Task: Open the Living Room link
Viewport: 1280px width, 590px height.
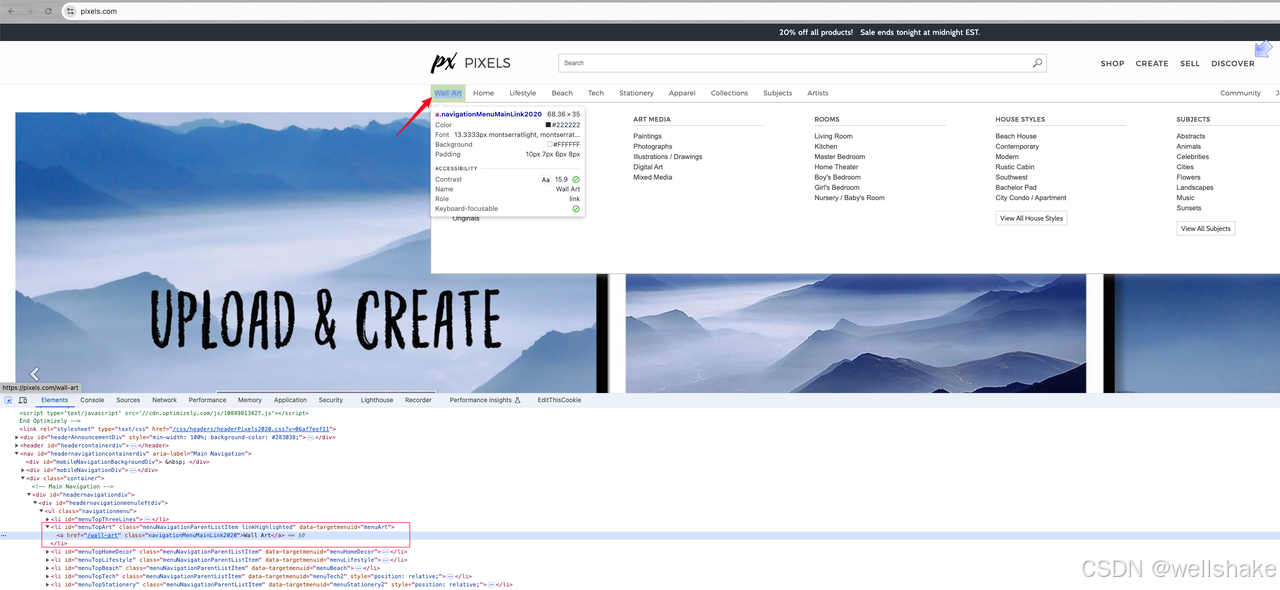Action: 833,136
